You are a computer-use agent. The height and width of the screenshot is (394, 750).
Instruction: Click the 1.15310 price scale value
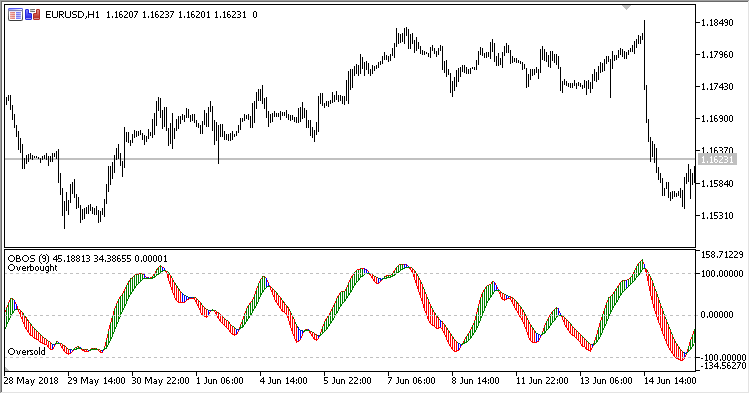[717, 216]
